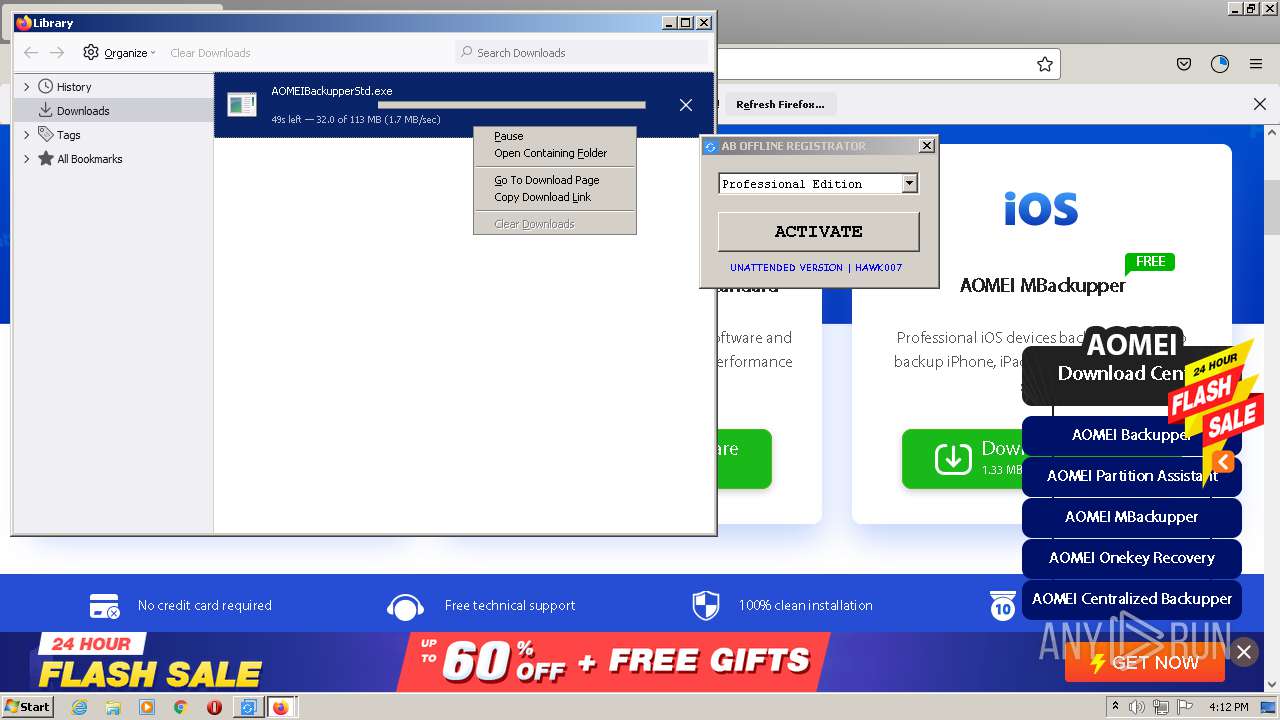Expand the History tree node
Screen dimensions: 1280x720
pos(27,87)
